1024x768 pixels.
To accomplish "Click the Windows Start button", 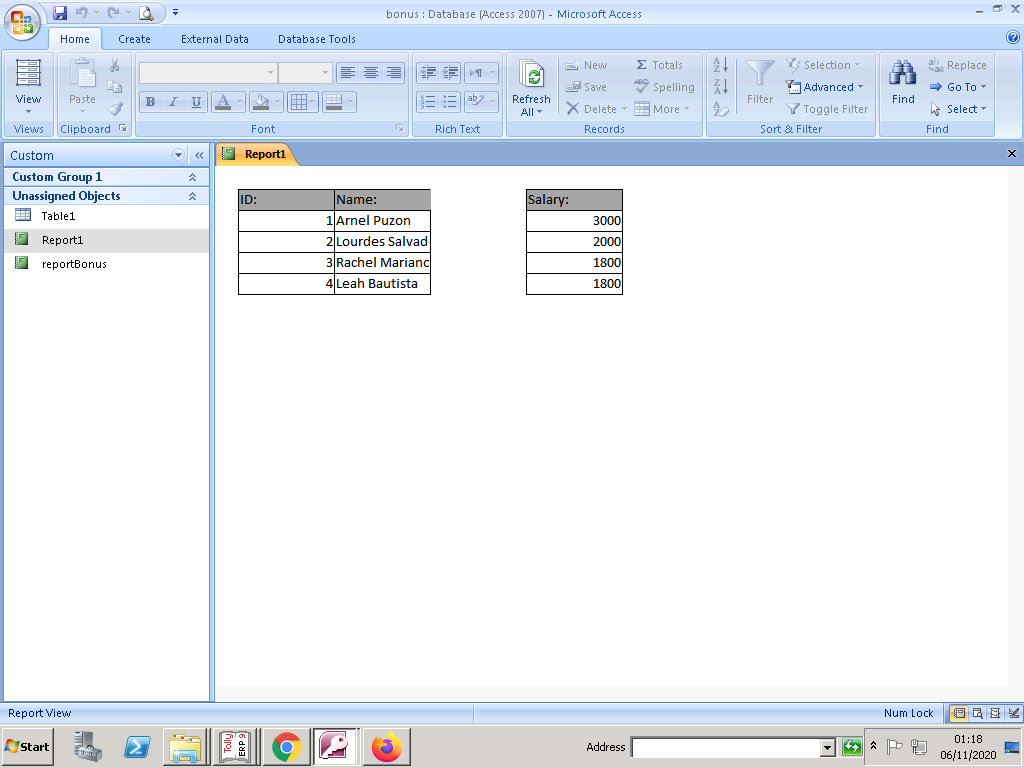I will 27,746.
